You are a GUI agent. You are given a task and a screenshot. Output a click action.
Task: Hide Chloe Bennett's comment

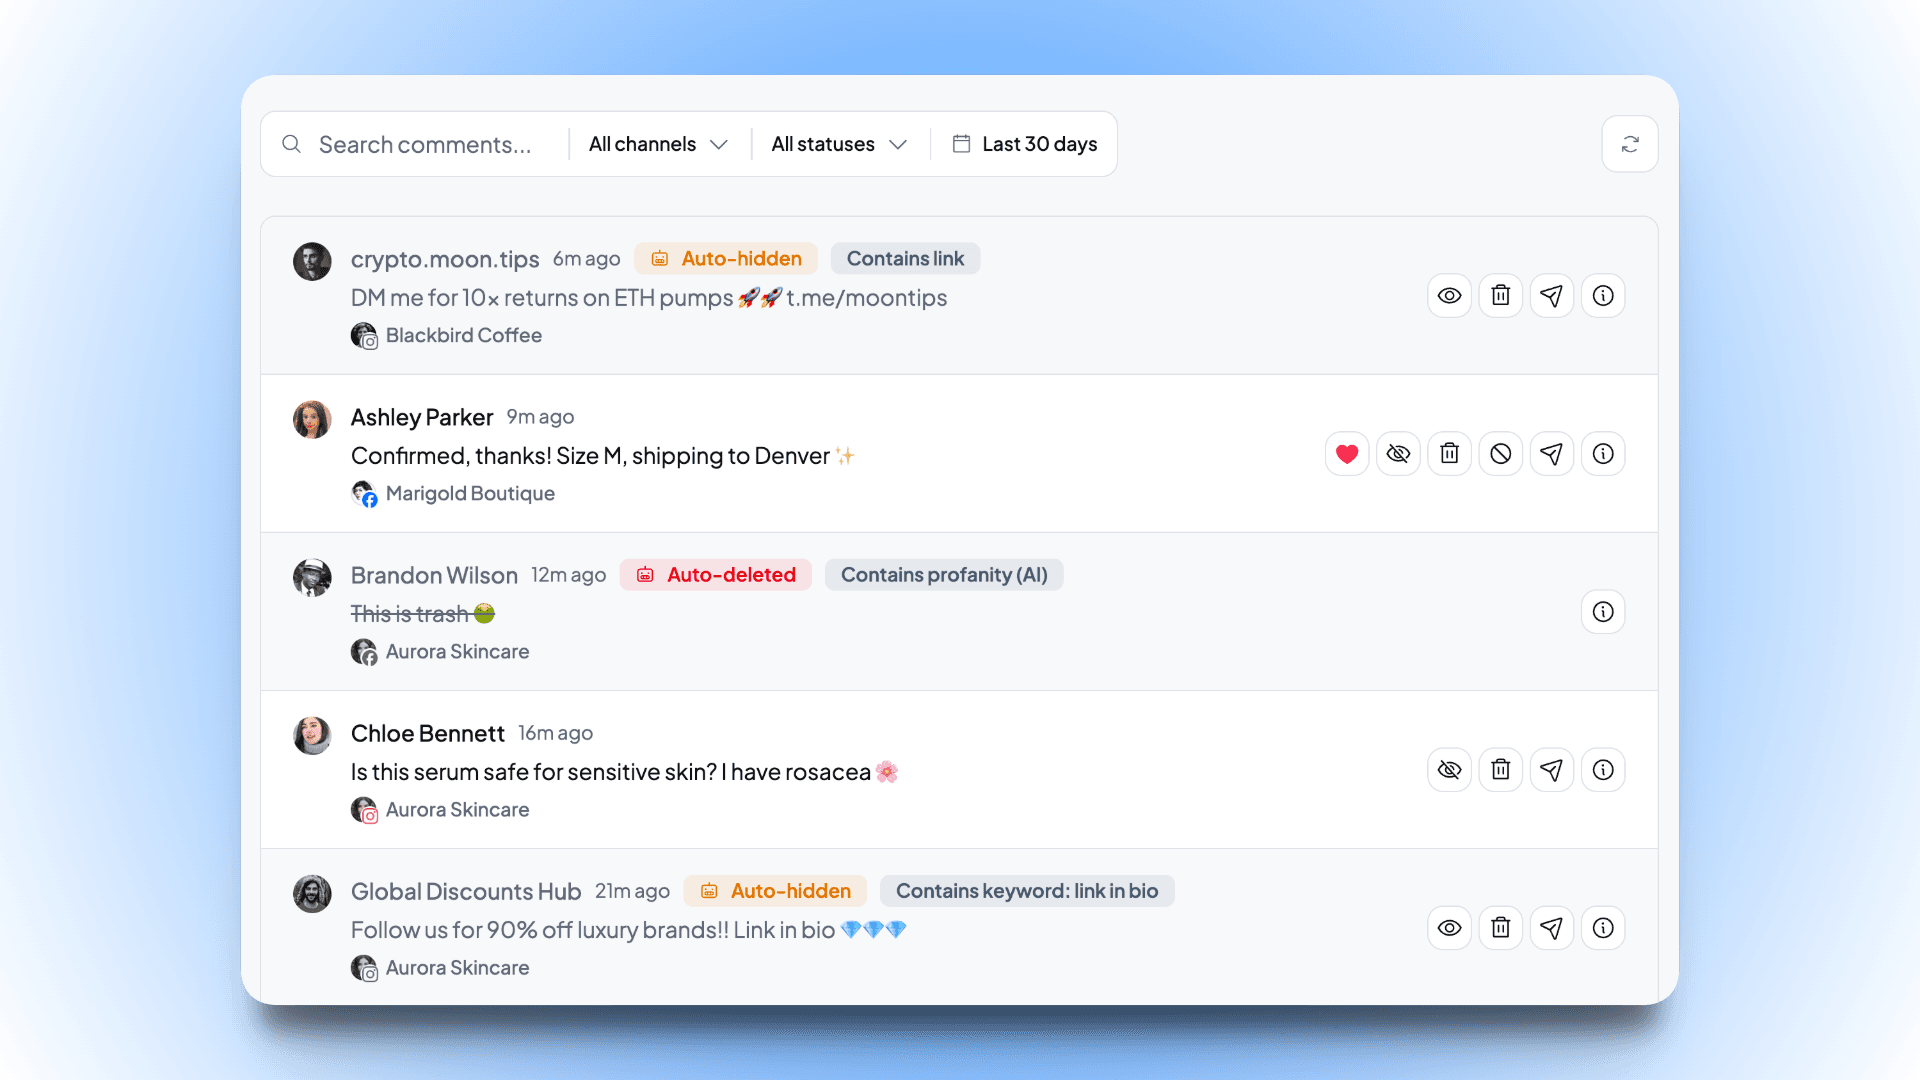coord(1449,770)
